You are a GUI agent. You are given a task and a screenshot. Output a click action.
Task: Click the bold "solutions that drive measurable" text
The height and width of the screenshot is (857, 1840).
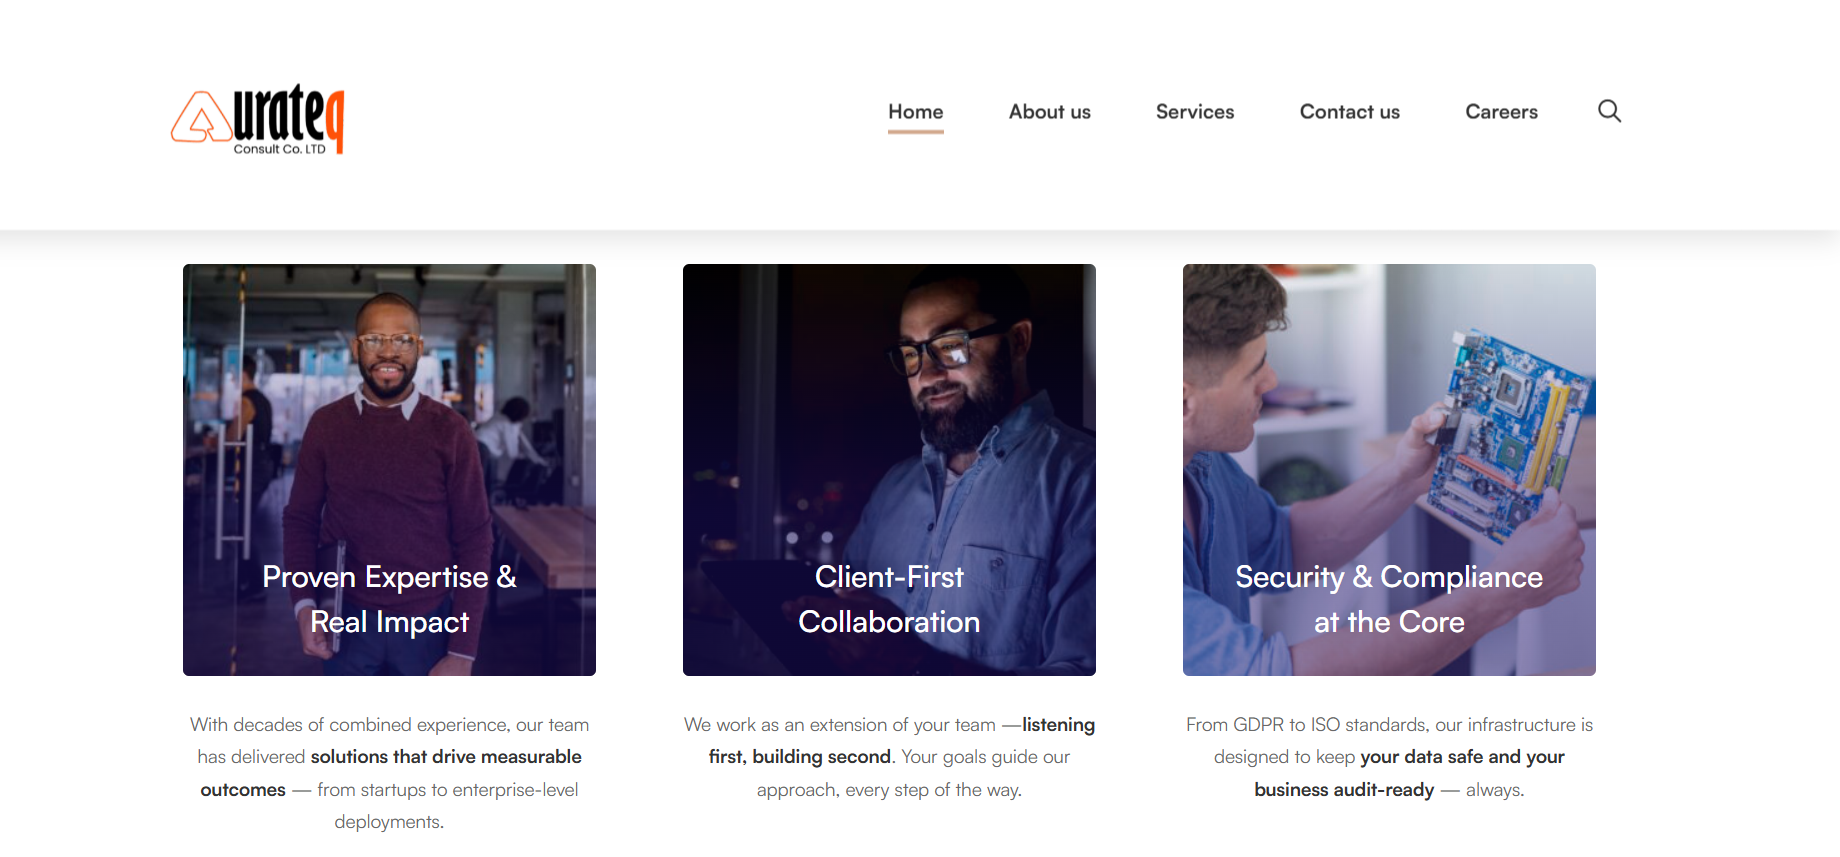(446, 757)
